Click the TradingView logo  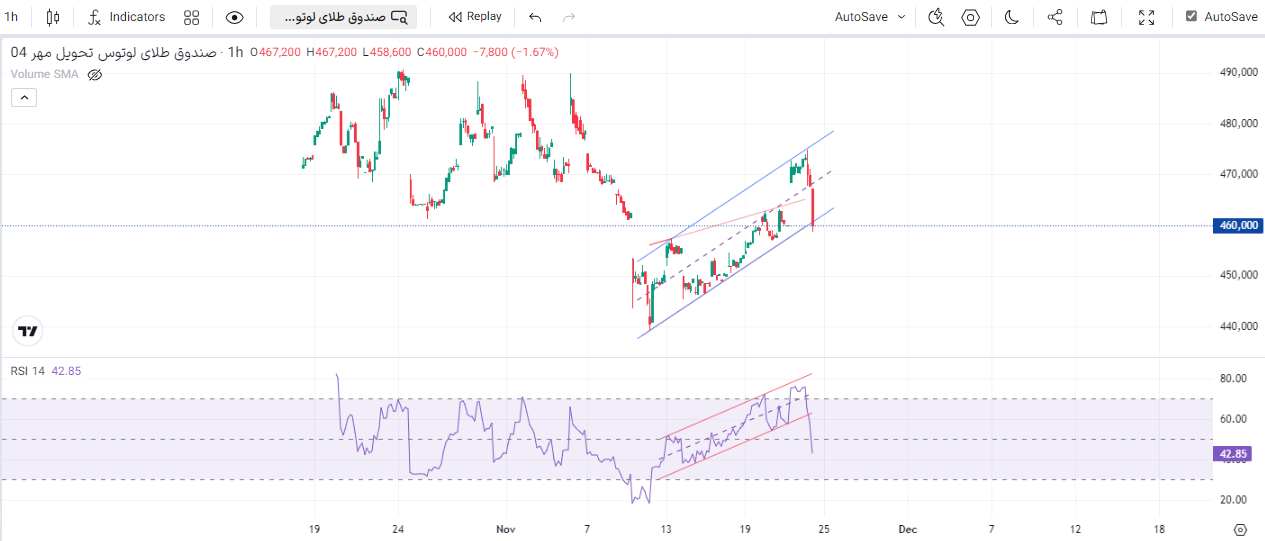(28, 331)
